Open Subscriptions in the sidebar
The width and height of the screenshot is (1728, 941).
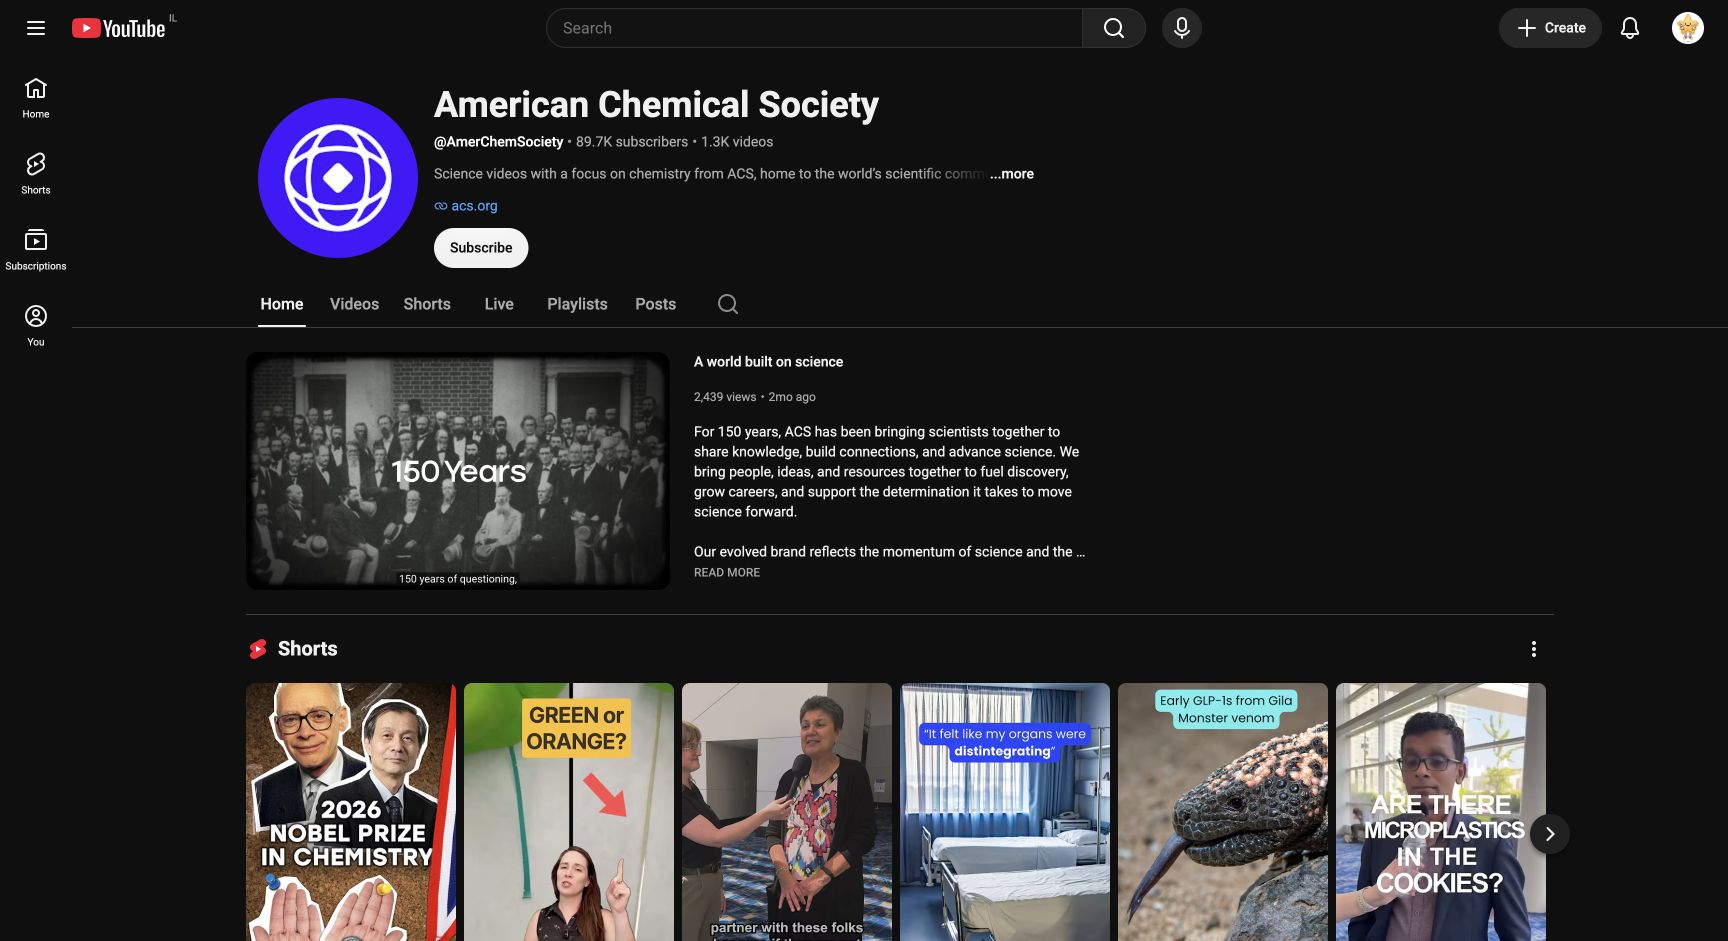tap(36, 250)
